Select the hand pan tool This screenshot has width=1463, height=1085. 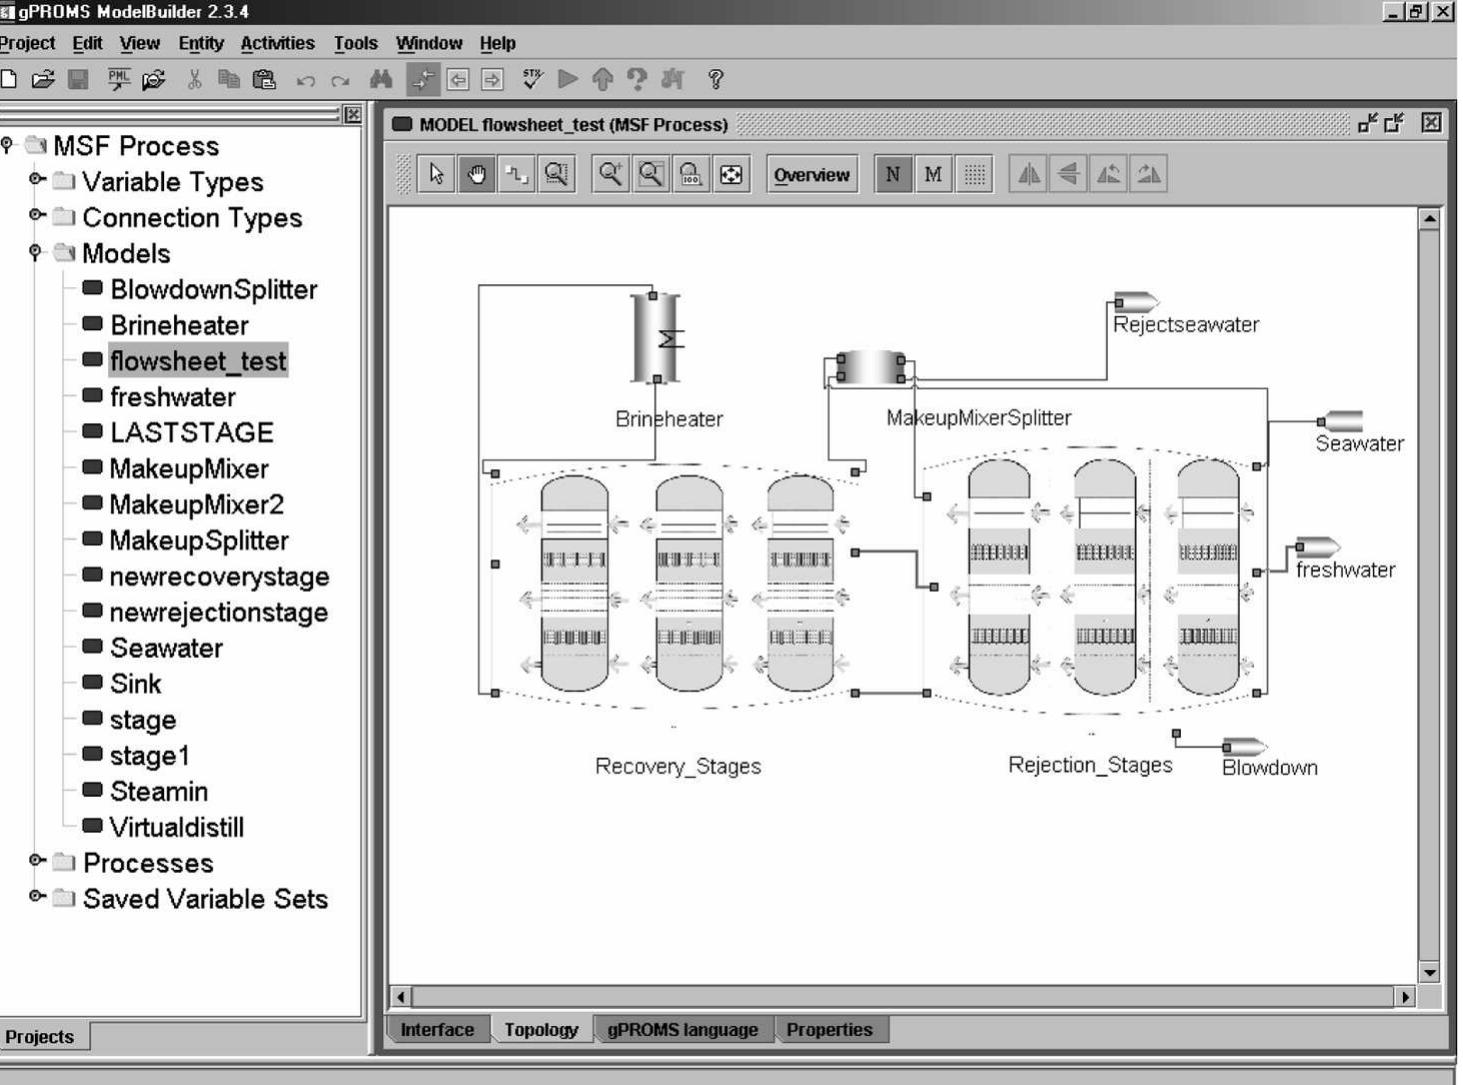(476, 174)
